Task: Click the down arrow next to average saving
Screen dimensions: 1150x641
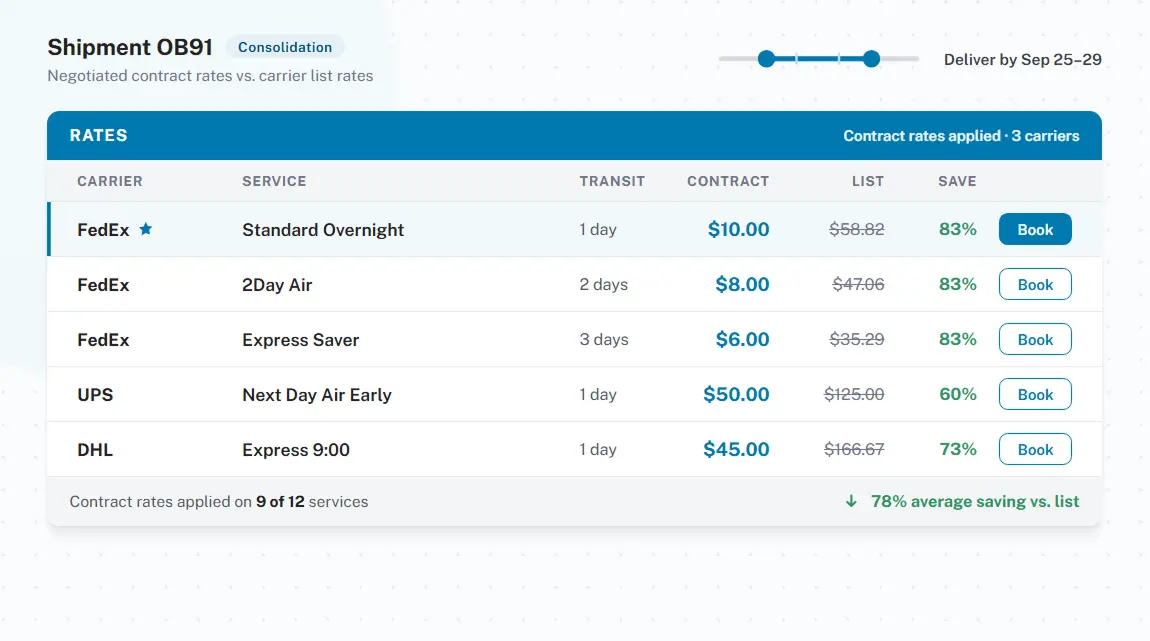Action: tap(851, 501)
